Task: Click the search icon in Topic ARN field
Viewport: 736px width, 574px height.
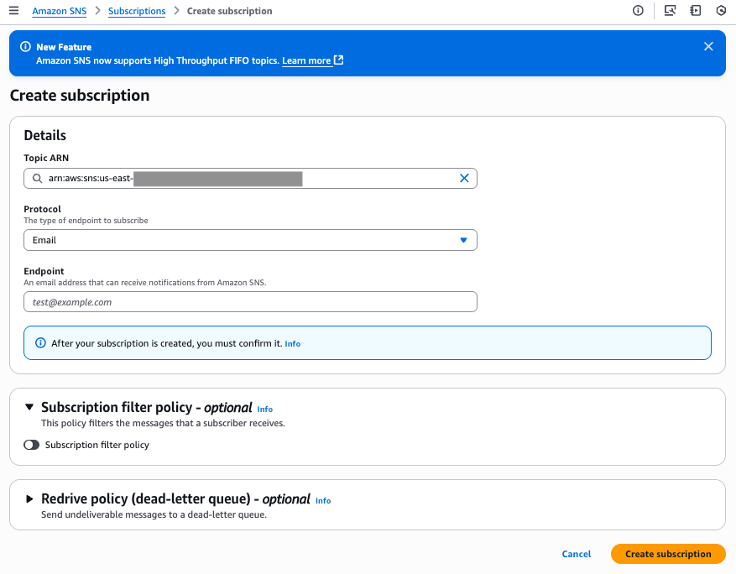Action: 36,178
